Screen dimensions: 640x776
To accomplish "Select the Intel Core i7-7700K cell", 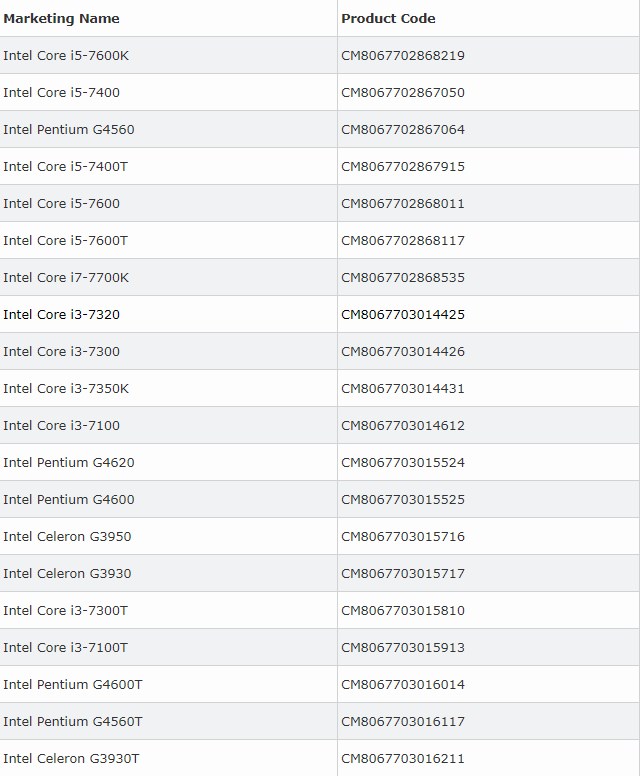I will click(66, 278).
